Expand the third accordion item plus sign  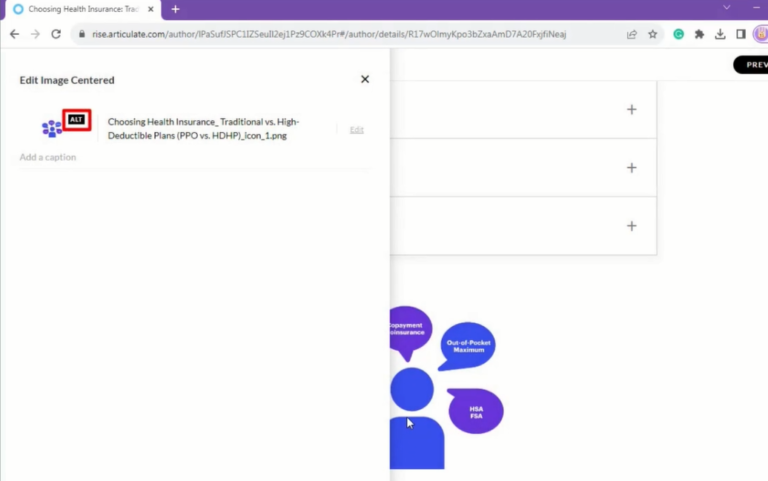[x=631, y=226]
